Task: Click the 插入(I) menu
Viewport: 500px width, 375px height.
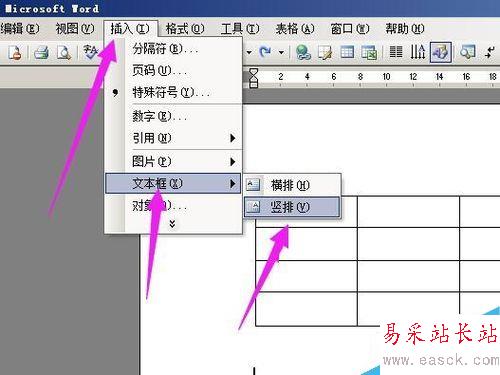Action: point(130,29)
